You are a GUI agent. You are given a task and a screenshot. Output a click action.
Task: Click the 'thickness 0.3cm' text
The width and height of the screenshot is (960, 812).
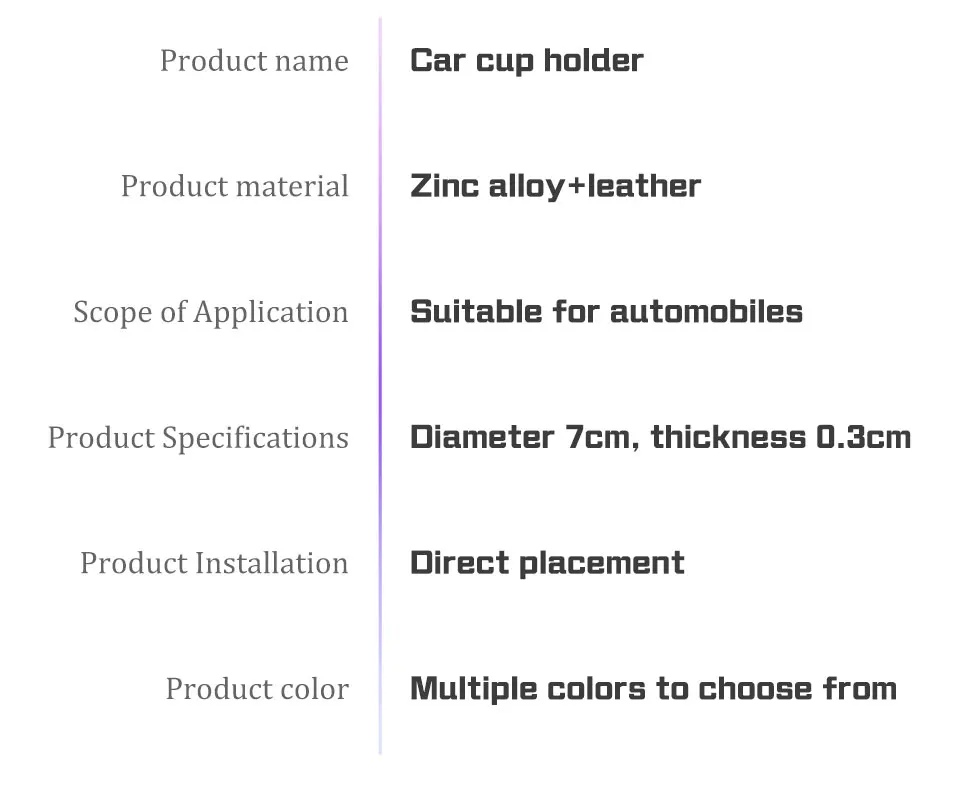(781, 437)
